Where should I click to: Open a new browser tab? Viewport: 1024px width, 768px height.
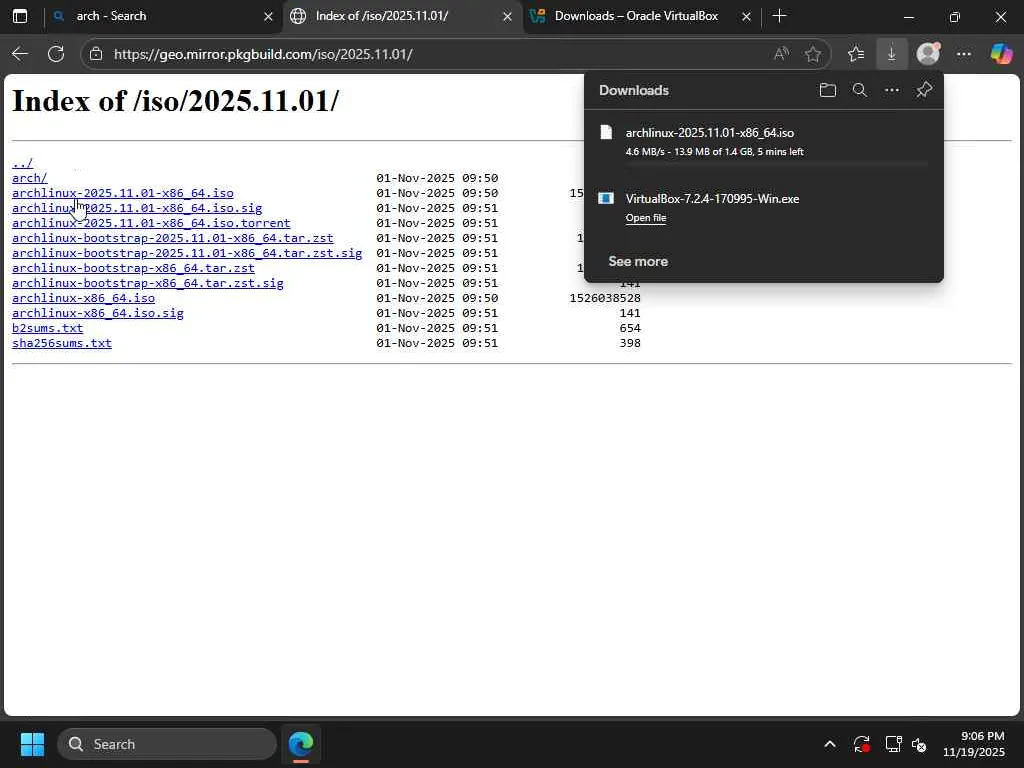[779, 16]
